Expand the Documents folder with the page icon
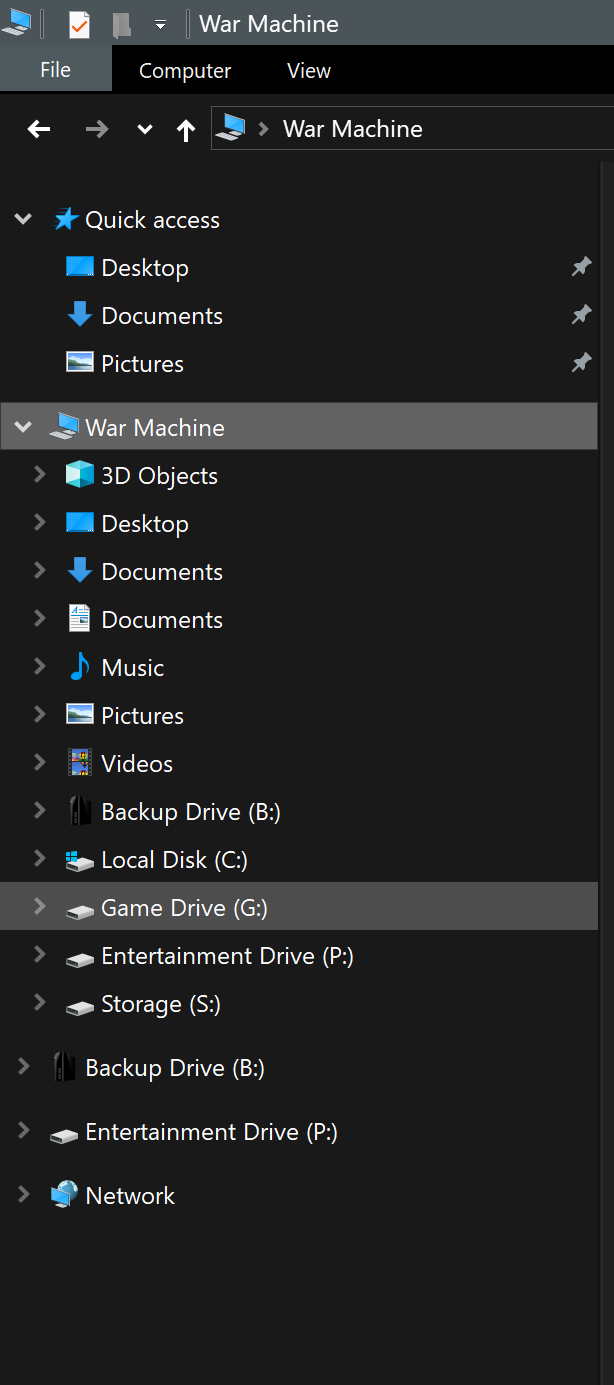Image resolution: width=614 pixels, height=1385 pixels. pos(40,618)
